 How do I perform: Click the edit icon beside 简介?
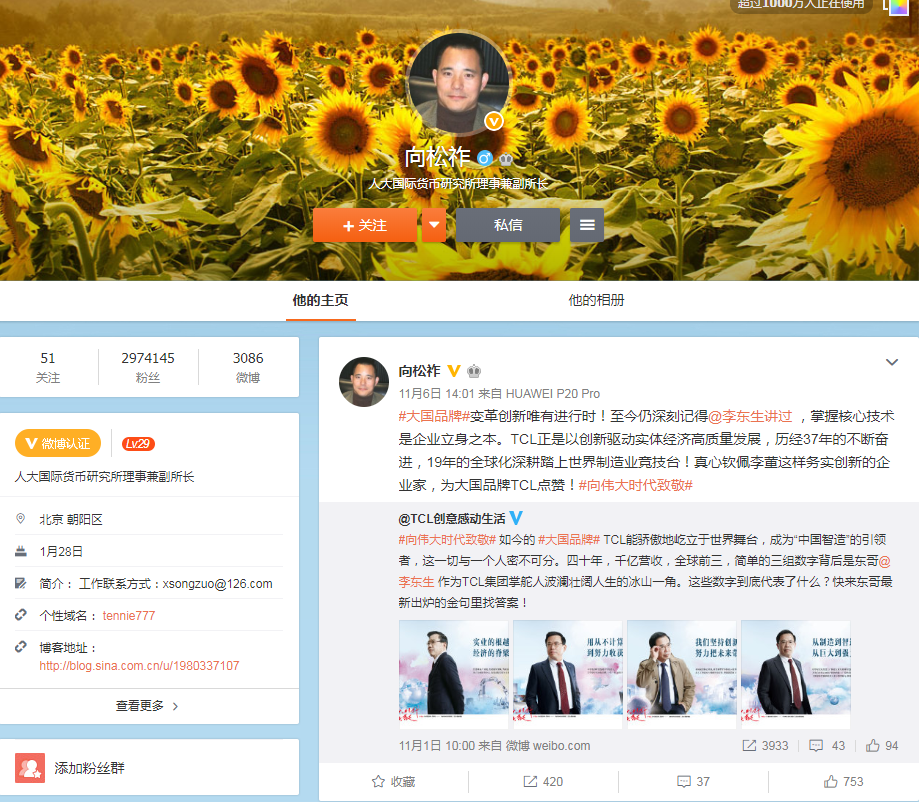click(21, 583)
